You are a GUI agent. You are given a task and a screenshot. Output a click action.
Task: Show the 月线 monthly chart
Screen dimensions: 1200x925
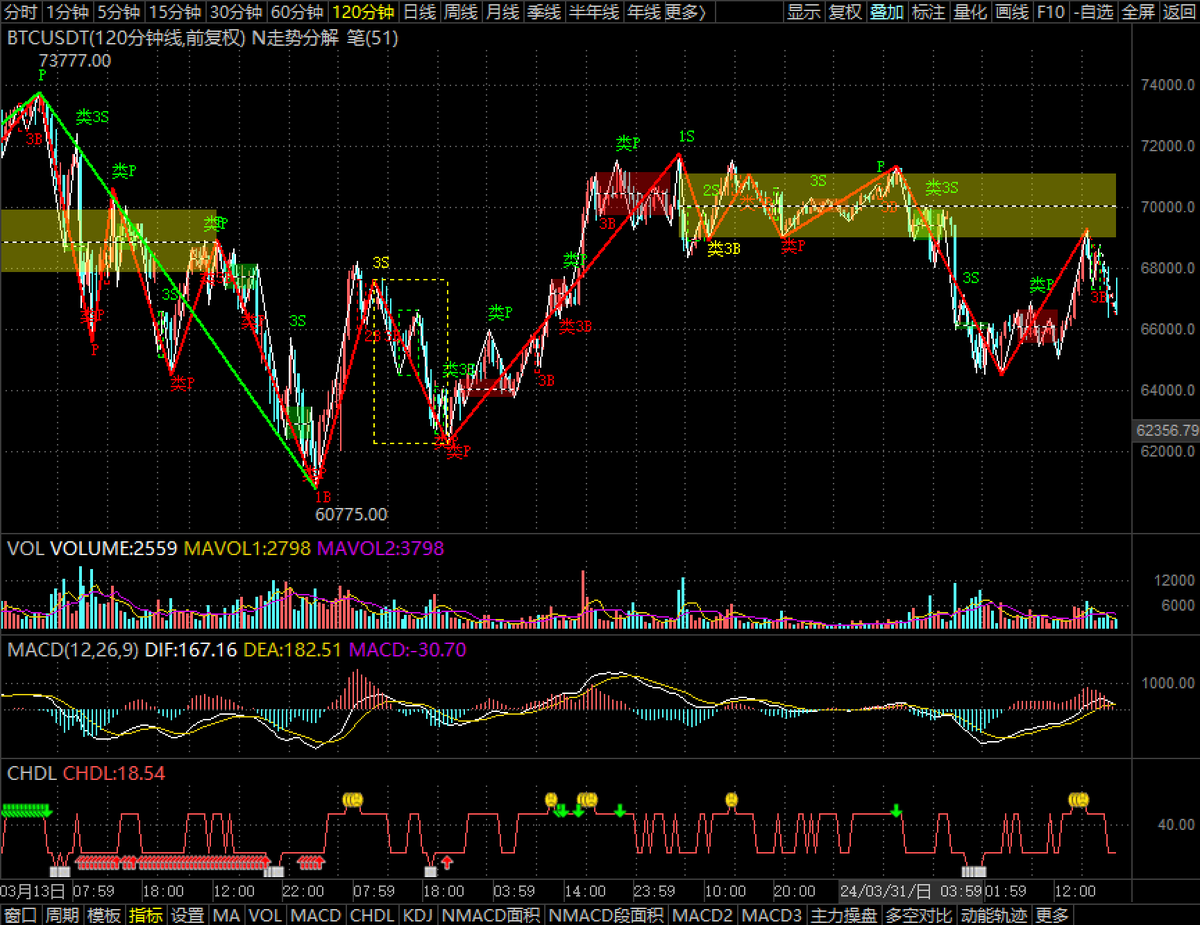502,12
